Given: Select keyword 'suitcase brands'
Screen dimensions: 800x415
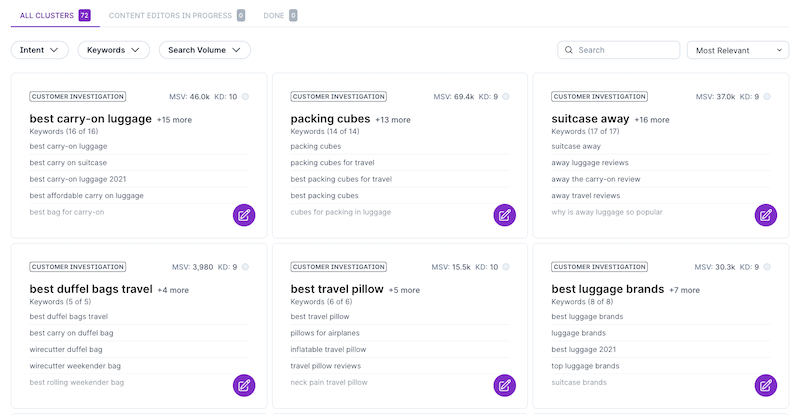Looking at the screenshot, I should click(x=579, y=382).
